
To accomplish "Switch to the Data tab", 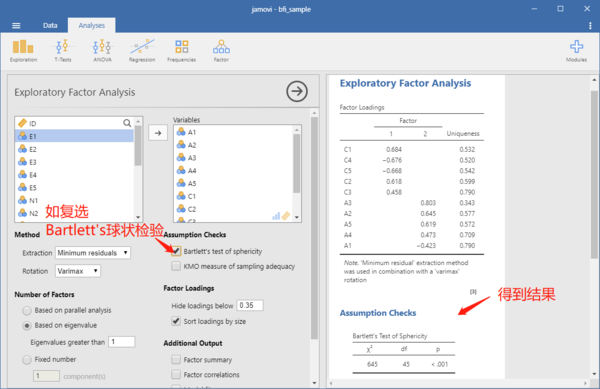I will 50,25.
